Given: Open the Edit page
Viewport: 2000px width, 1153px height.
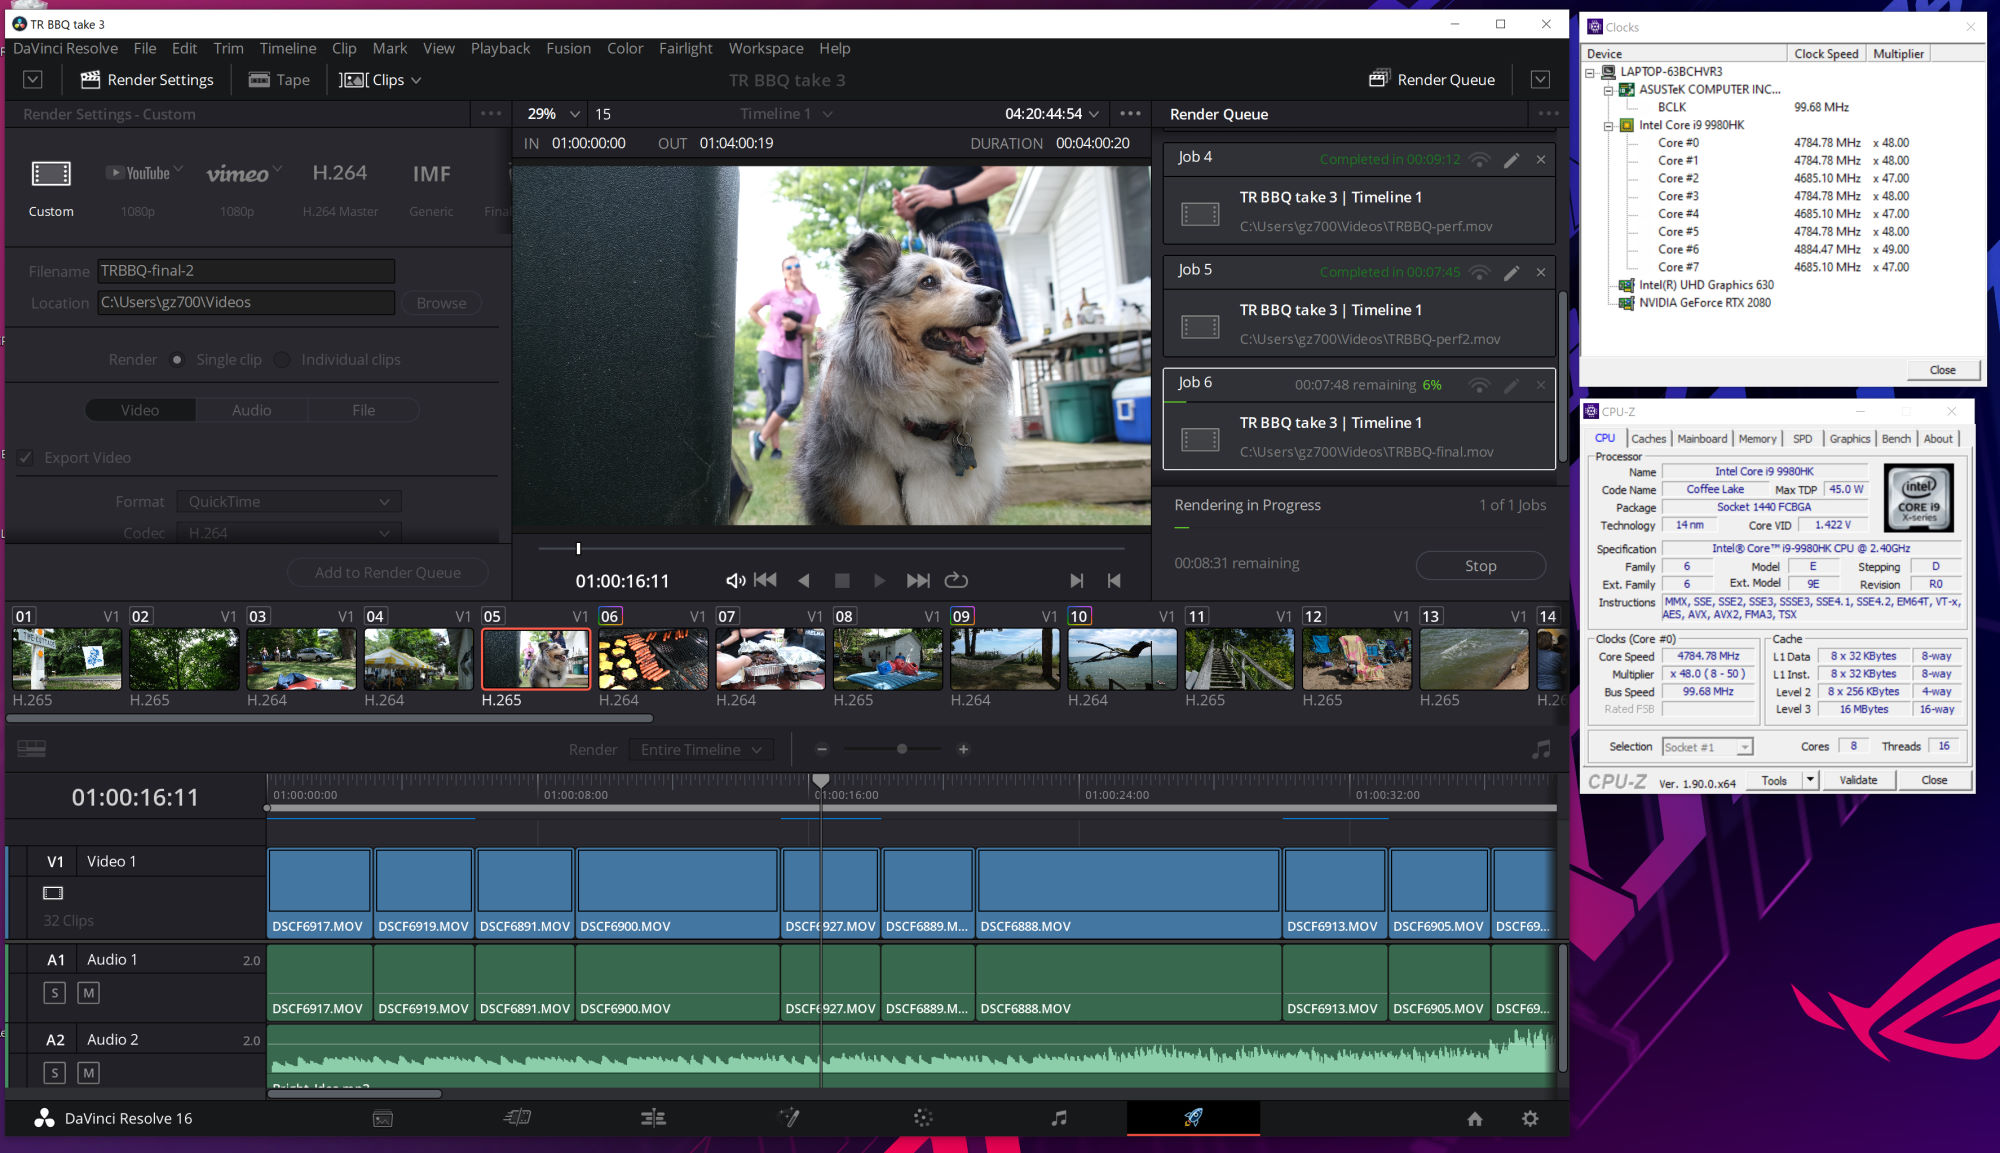Looking at the screenshot, I should tap(653, 1118).
